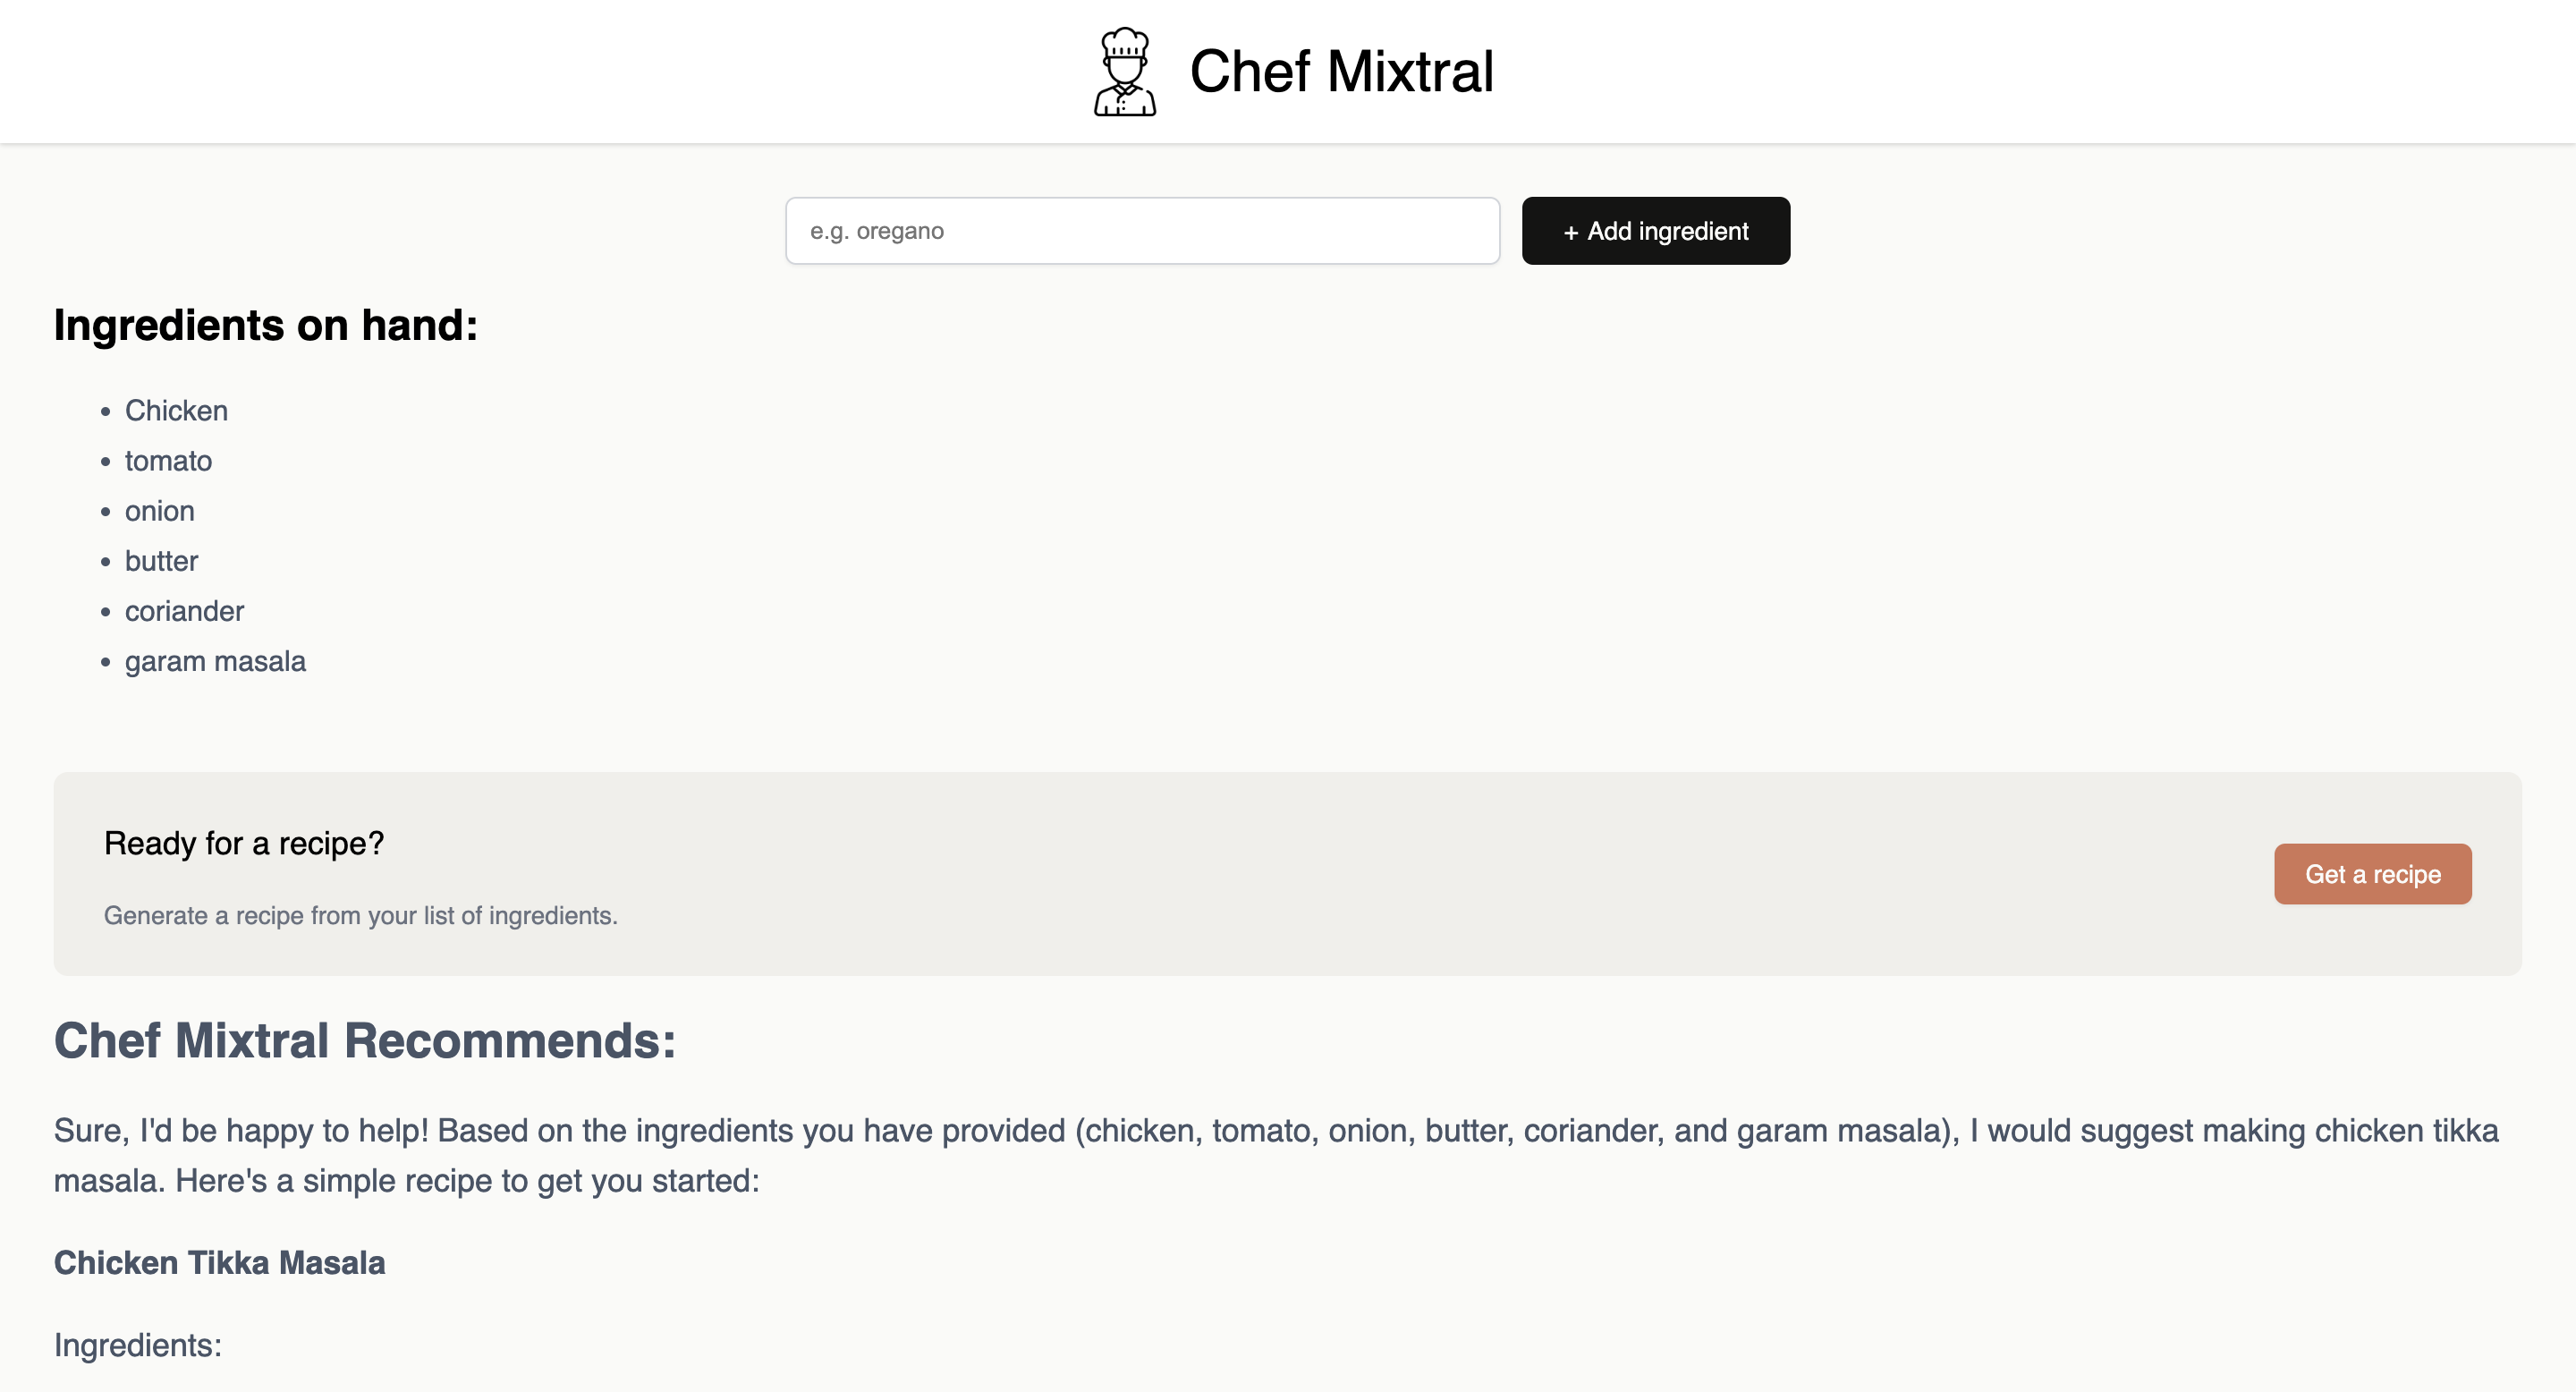Select butter in the ingredients list
The width and height of the screenshot is (2576, 1392).
[161, 561]
